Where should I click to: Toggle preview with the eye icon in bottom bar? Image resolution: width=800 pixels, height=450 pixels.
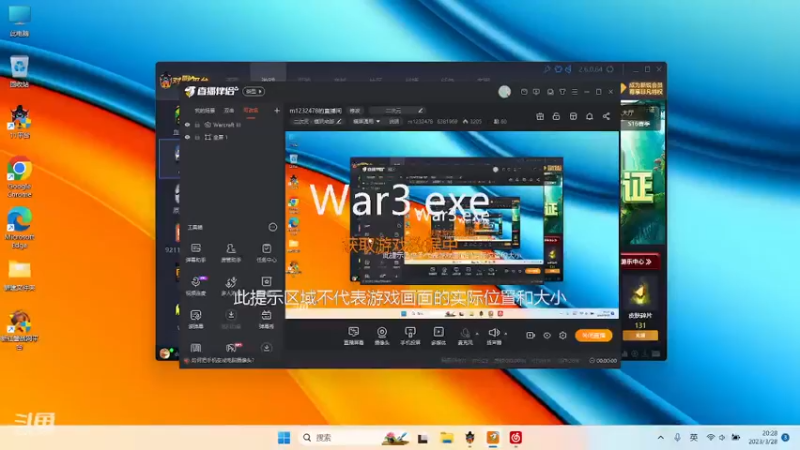[x=547, y=335]
